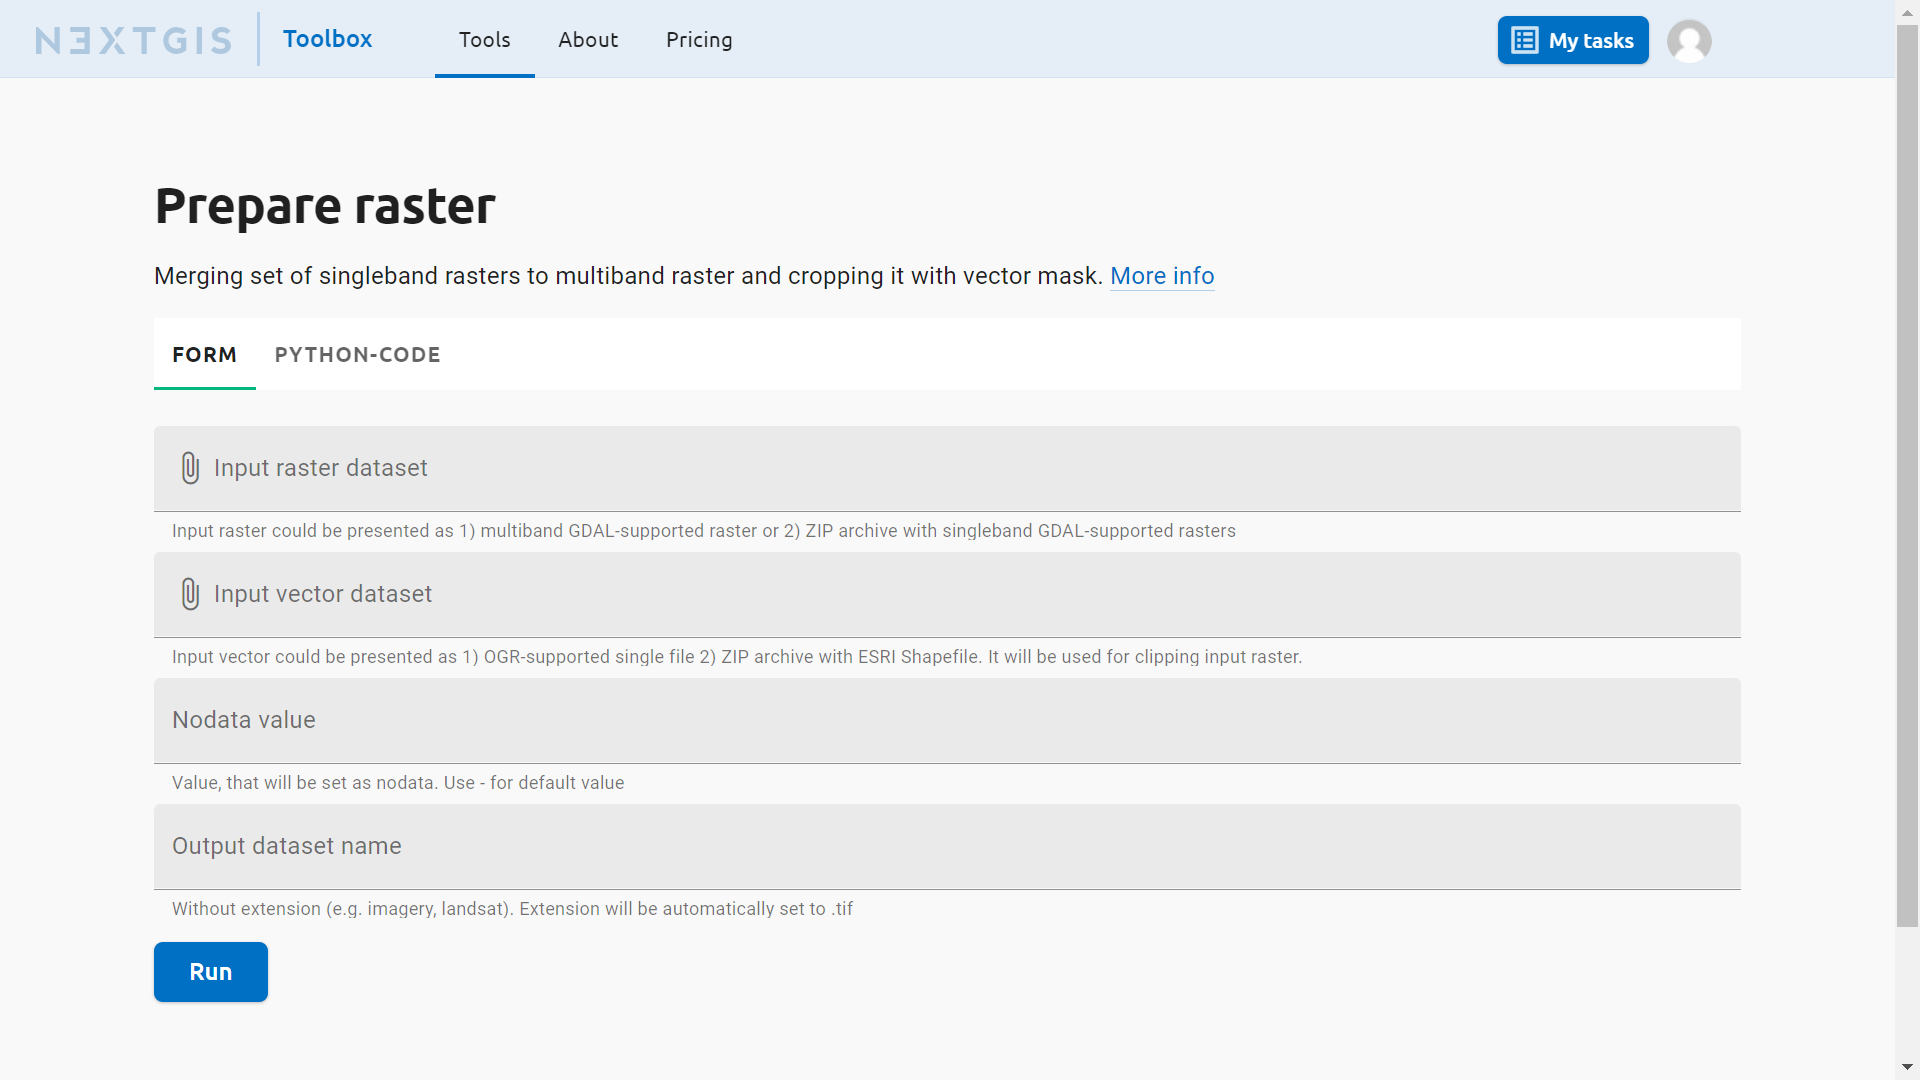The height and width of the screenshot is (1080, 1920).
Task: Click the scrollbar up arrow
Action: [x=1906, y=11]
